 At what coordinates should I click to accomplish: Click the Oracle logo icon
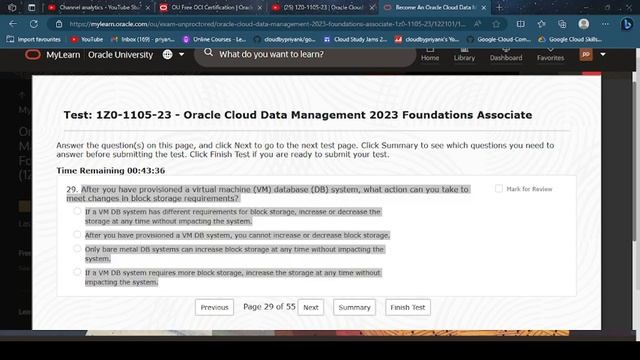pyautogui.click(x=33, y=55)
